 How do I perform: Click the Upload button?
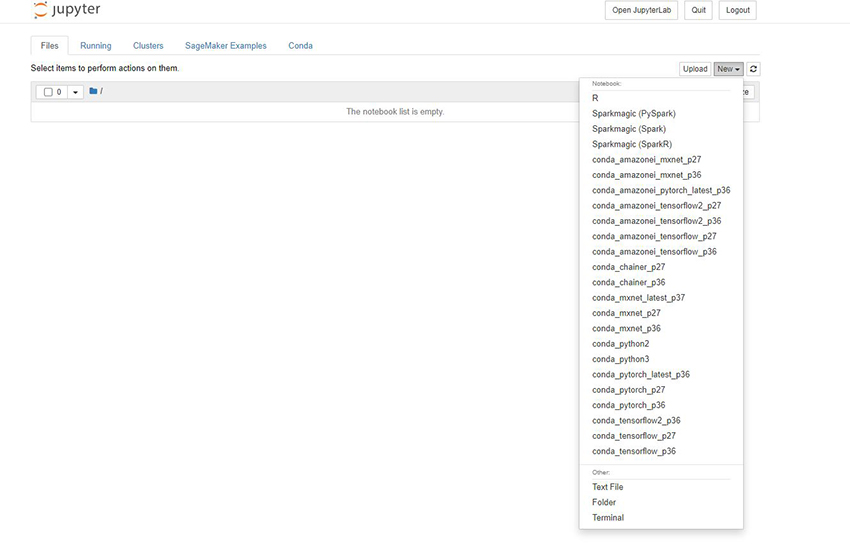point(695,69)
